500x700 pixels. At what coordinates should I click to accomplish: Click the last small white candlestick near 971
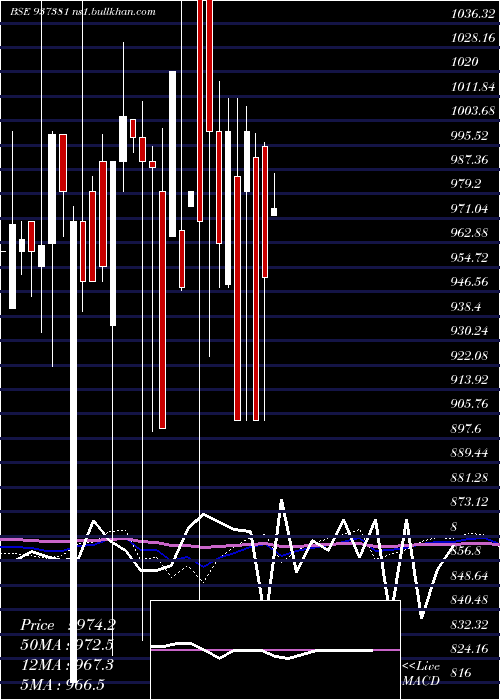coord(274,212)
